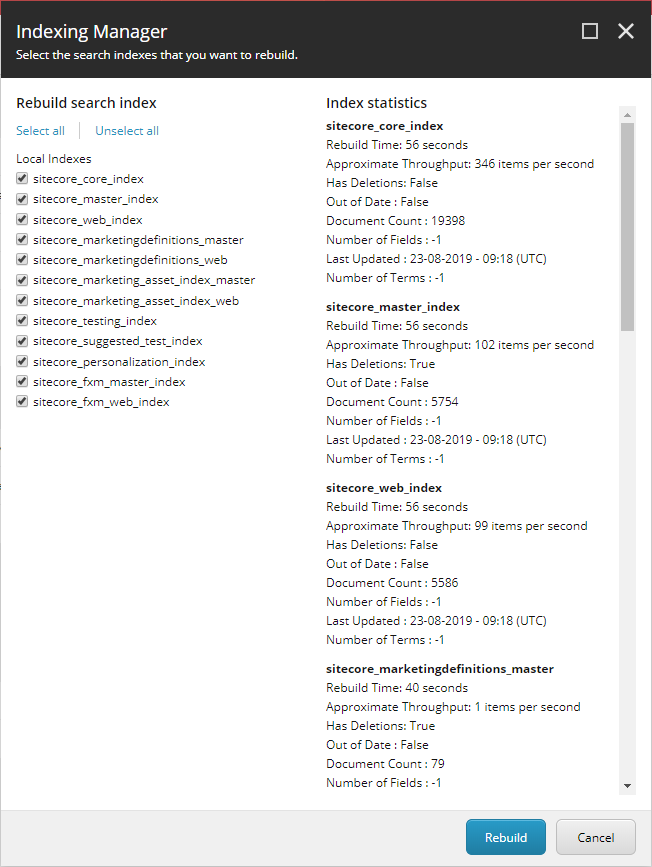Click the Unselect all link
Viewport: 652px width, 867px height.
point(127,131)
